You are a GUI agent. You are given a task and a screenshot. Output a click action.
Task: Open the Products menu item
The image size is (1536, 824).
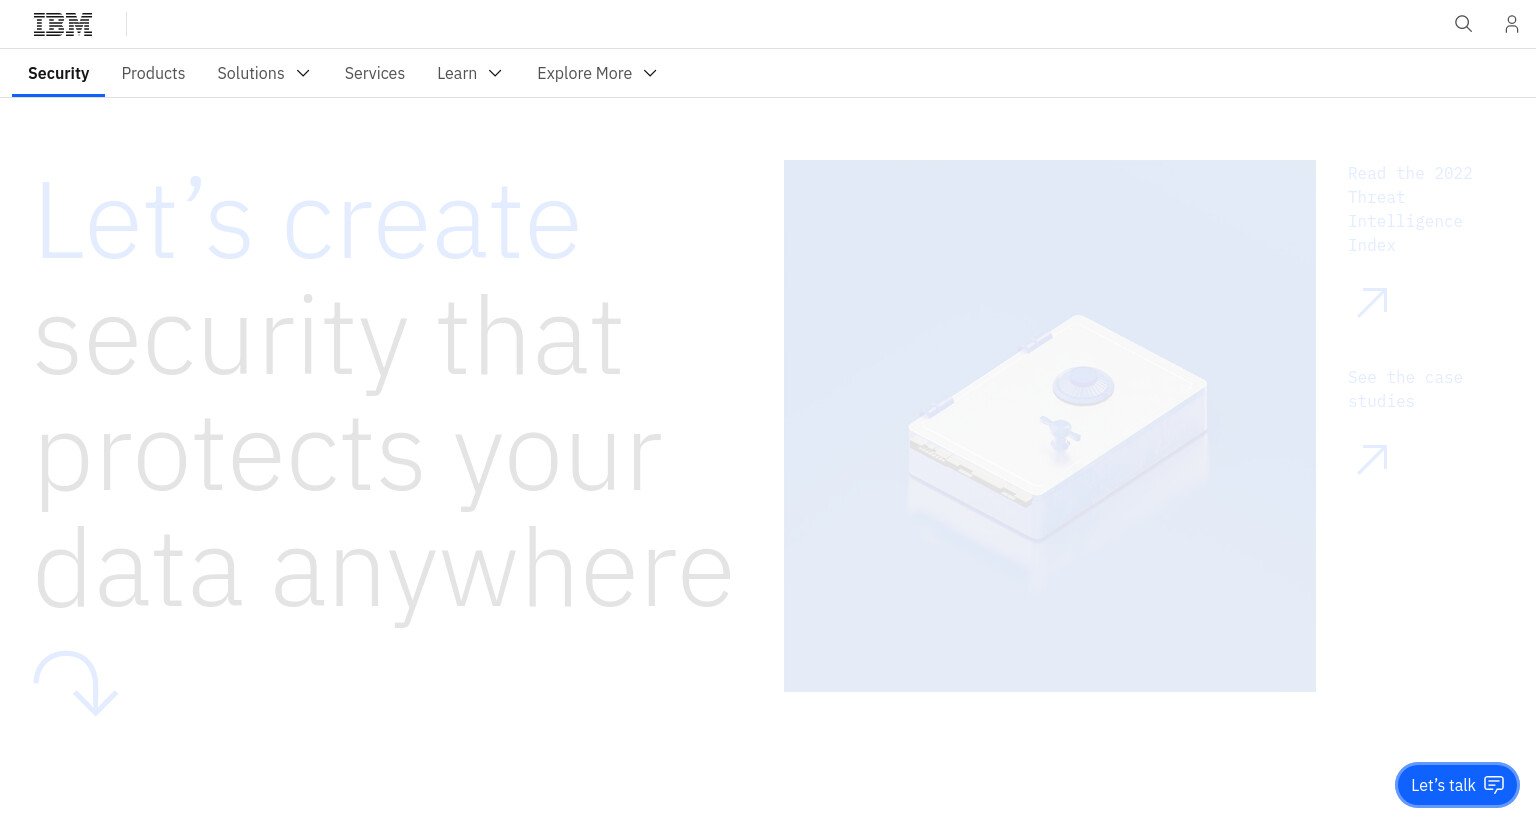click(153, 73)
